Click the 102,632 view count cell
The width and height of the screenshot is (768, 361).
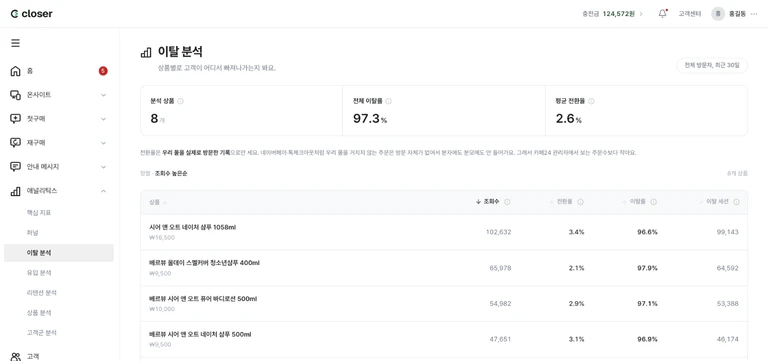click(498, 232)
